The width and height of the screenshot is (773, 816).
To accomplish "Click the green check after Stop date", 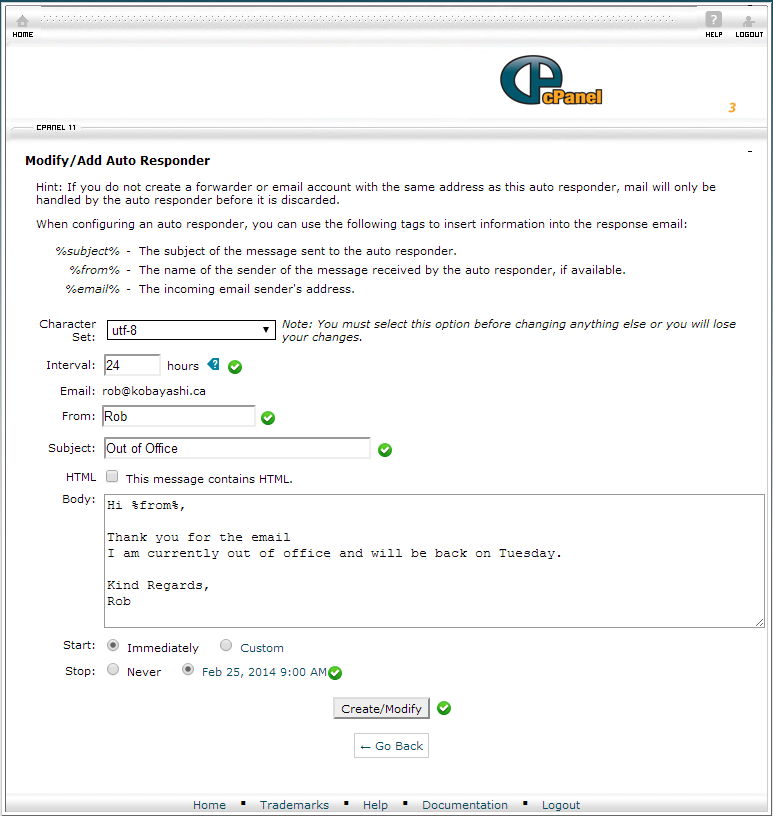I will coord(335,673).
